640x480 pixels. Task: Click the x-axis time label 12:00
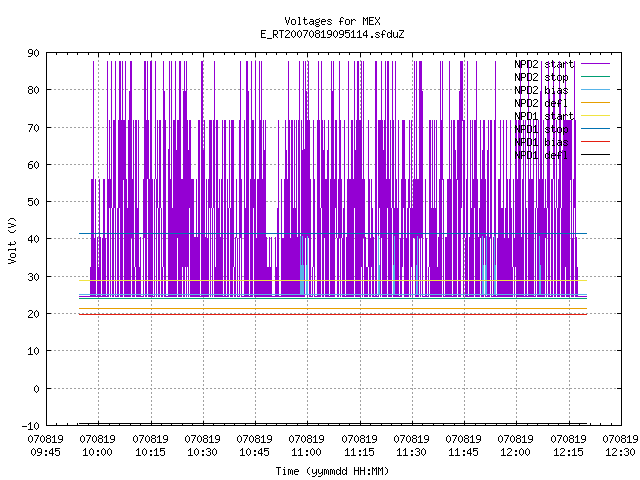(x=516, y=452)
